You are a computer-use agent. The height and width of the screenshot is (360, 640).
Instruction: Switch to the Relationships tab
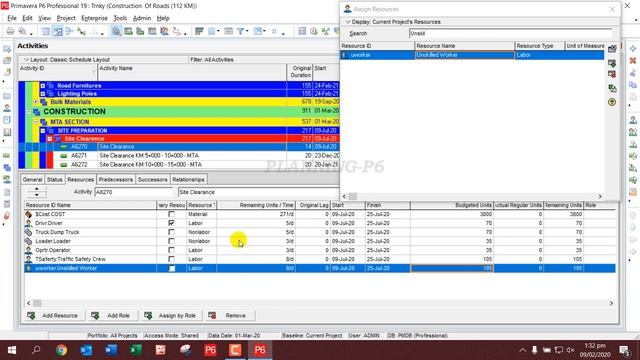tap(188, 180)
